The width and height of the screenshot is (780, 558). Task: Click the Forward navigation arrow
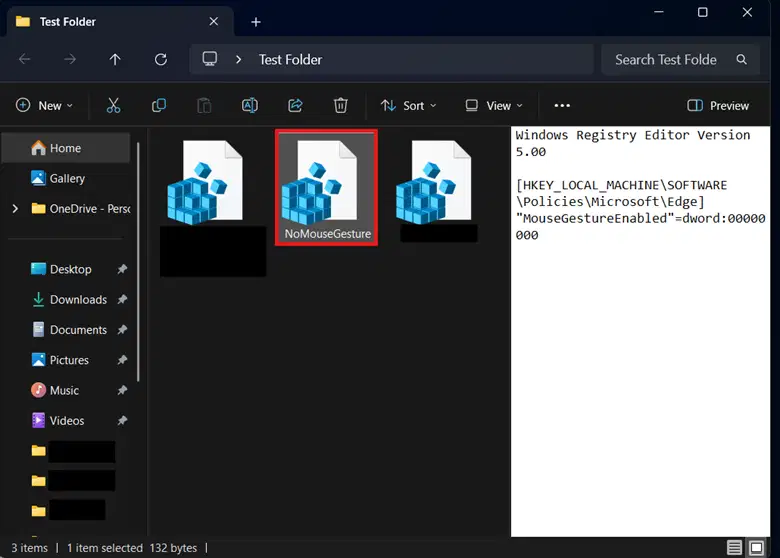(x=70, y=60)
